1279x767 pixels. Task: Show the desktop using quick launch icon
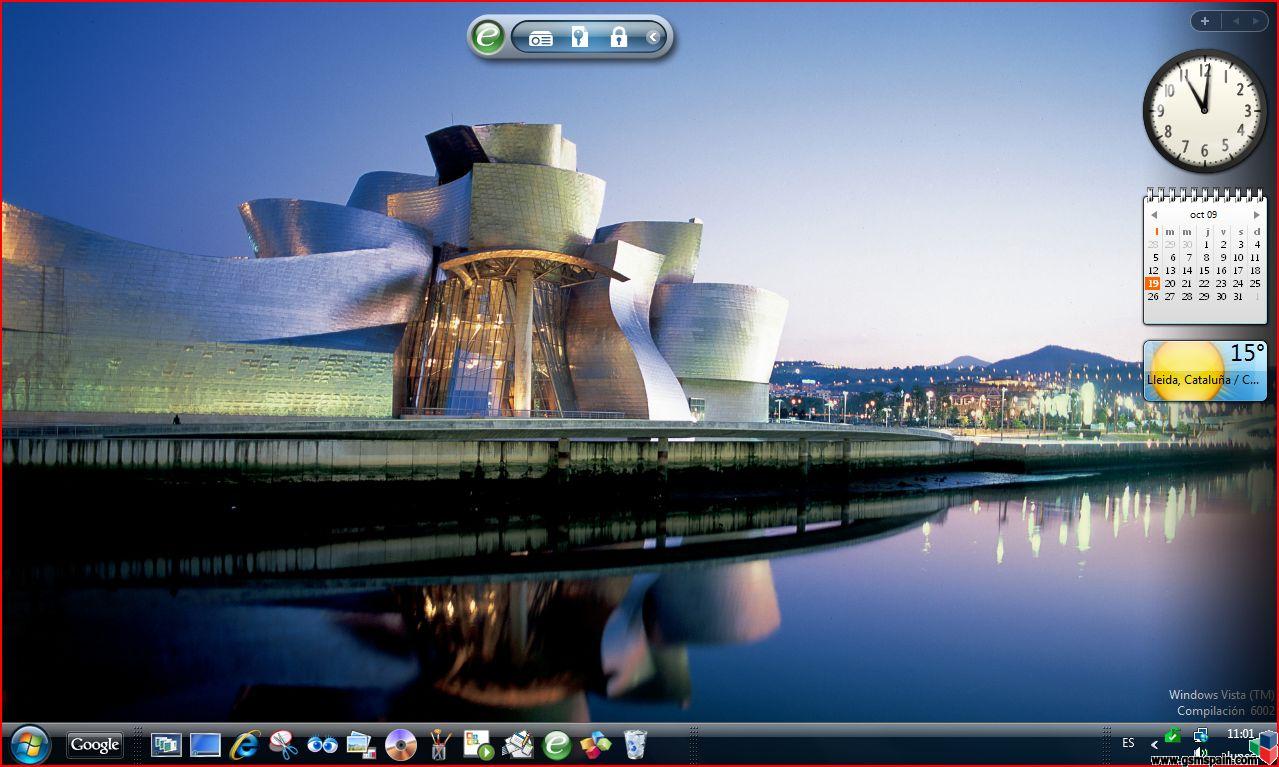click(205, 745)
